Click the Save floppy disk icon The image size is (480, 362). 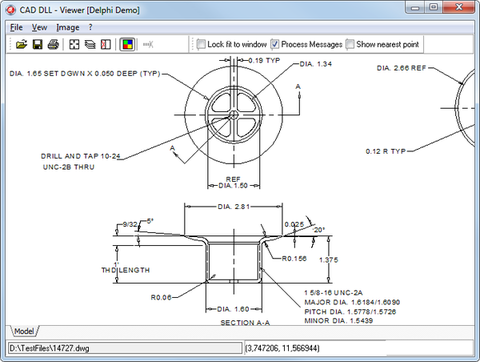[x=38, y=44]
